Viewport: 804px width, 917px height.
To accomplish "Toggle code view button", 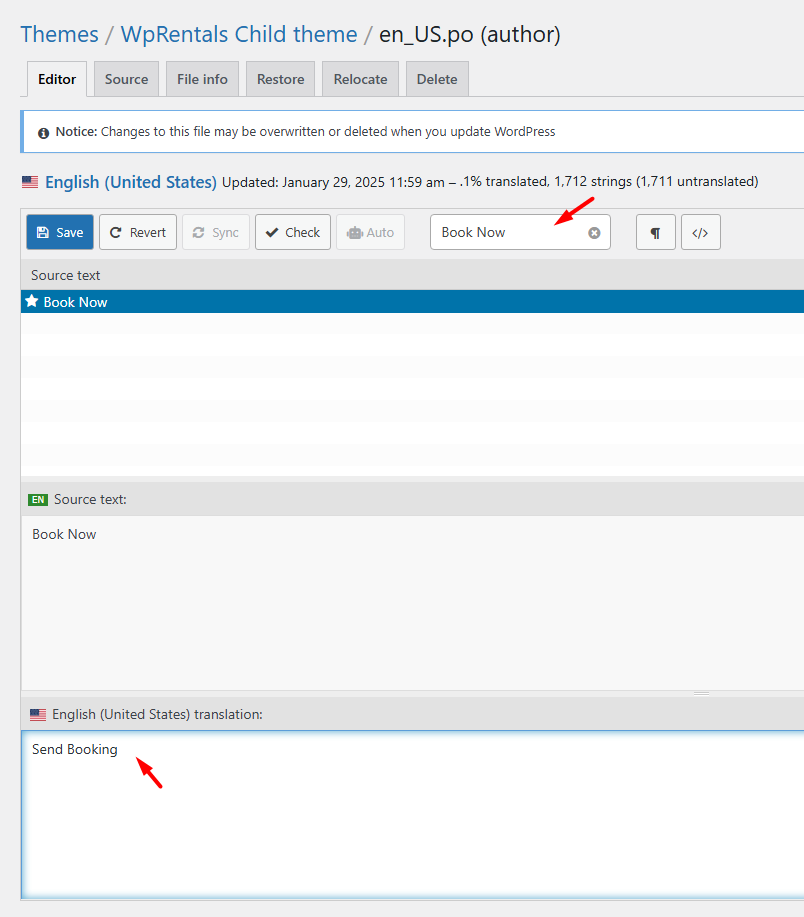I will point(700,232).
